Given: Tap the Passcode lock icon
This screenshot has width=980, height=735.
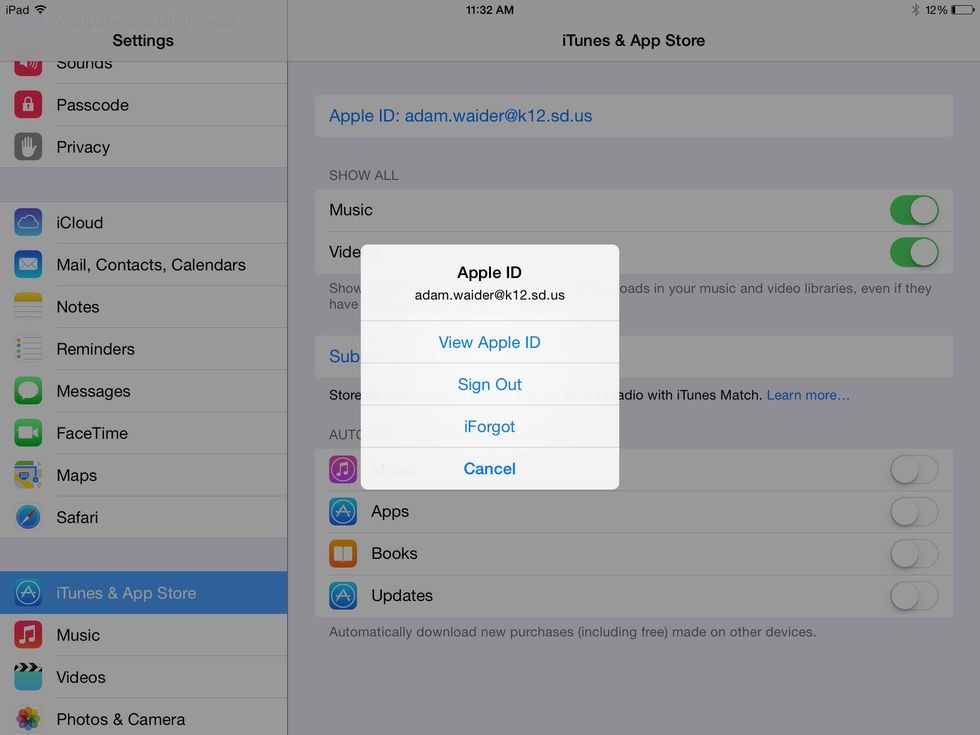Looking at the screenshot, I should [x=28, y=104].
